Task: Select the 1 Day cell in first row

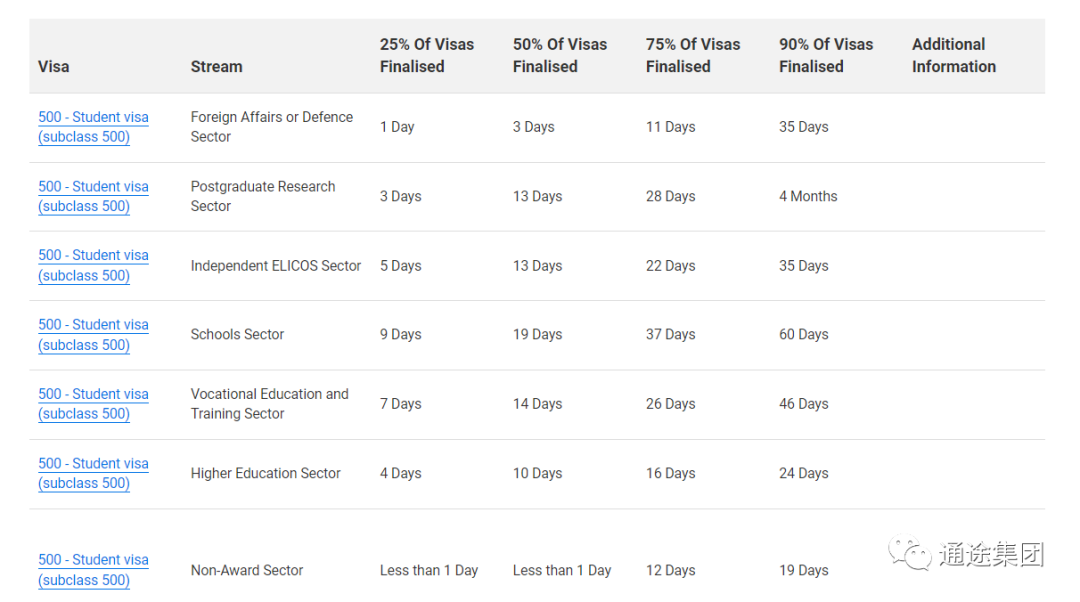Action: click(397, 127)
